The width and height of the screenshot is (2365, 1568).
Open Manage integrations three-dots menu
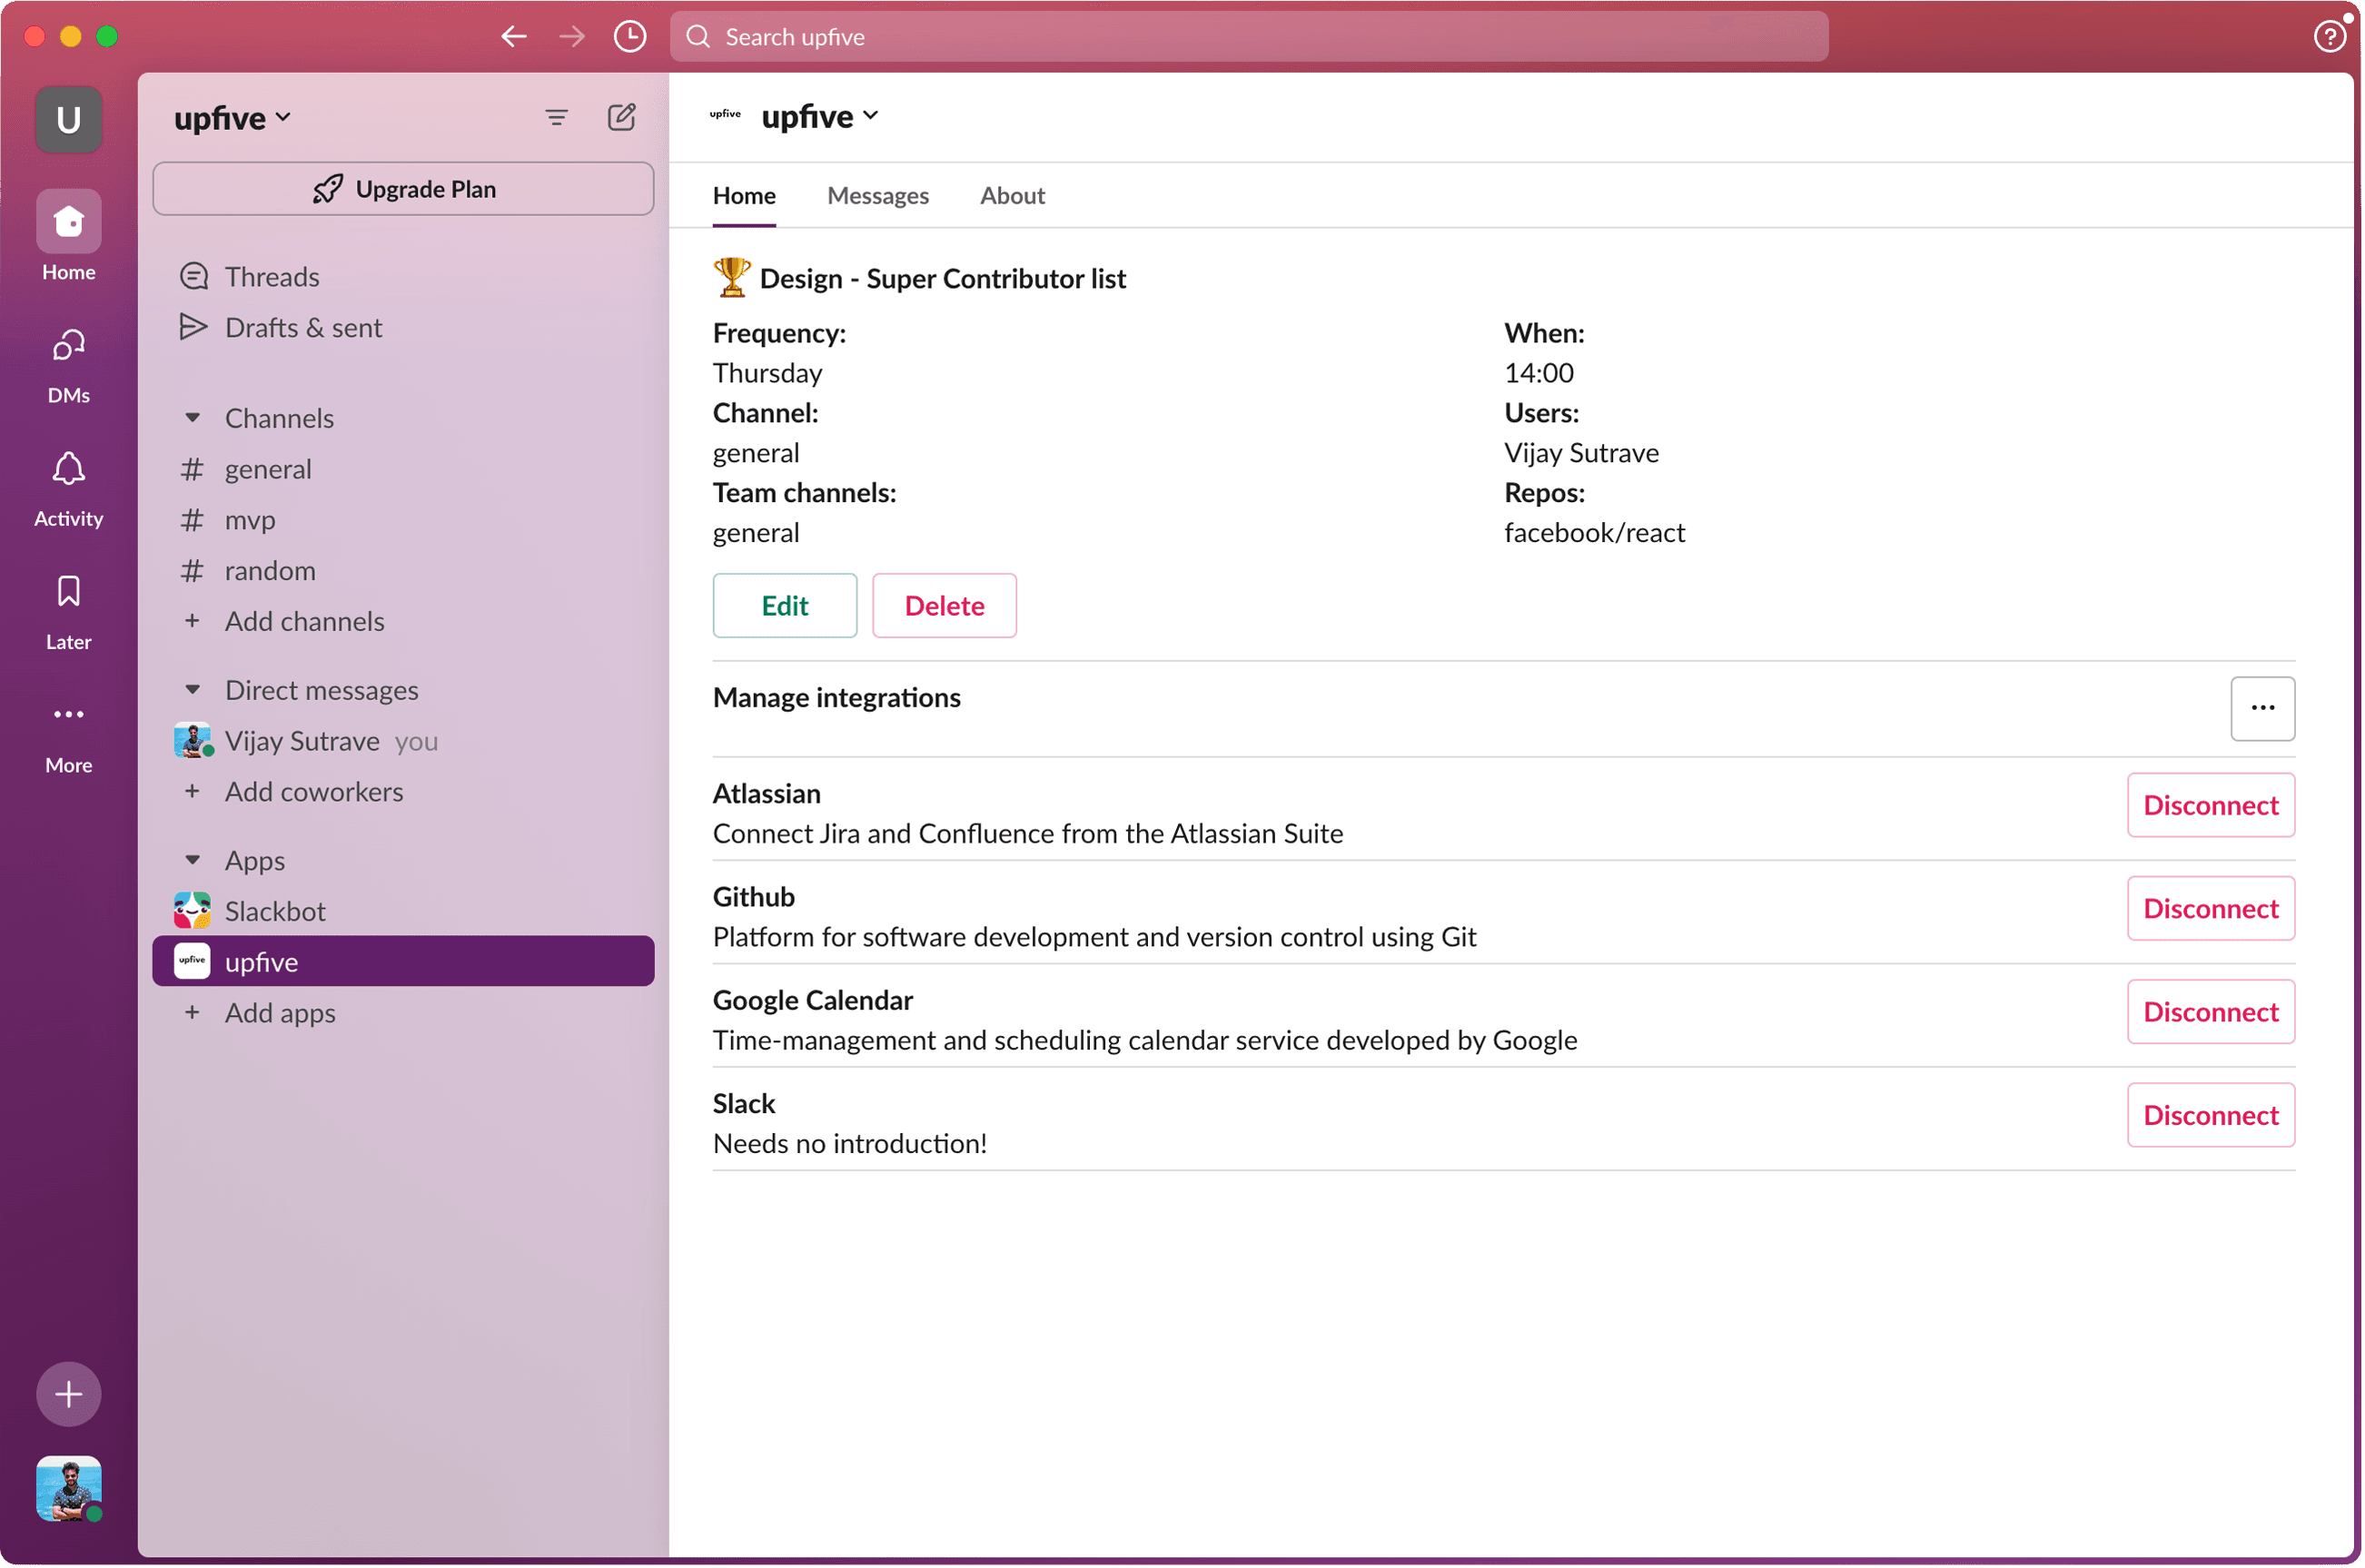tap(2263, 708)
